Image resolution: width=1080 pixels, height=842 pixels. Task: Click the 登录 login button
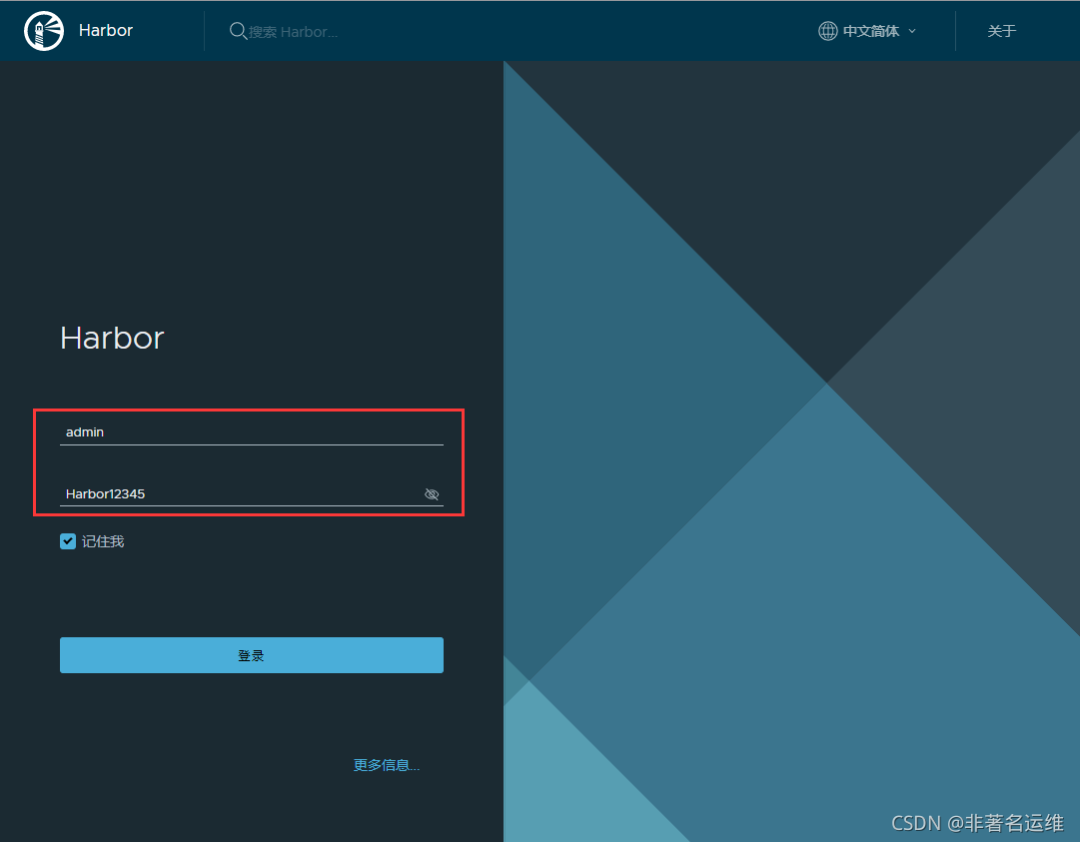click(x=251, y=655)
